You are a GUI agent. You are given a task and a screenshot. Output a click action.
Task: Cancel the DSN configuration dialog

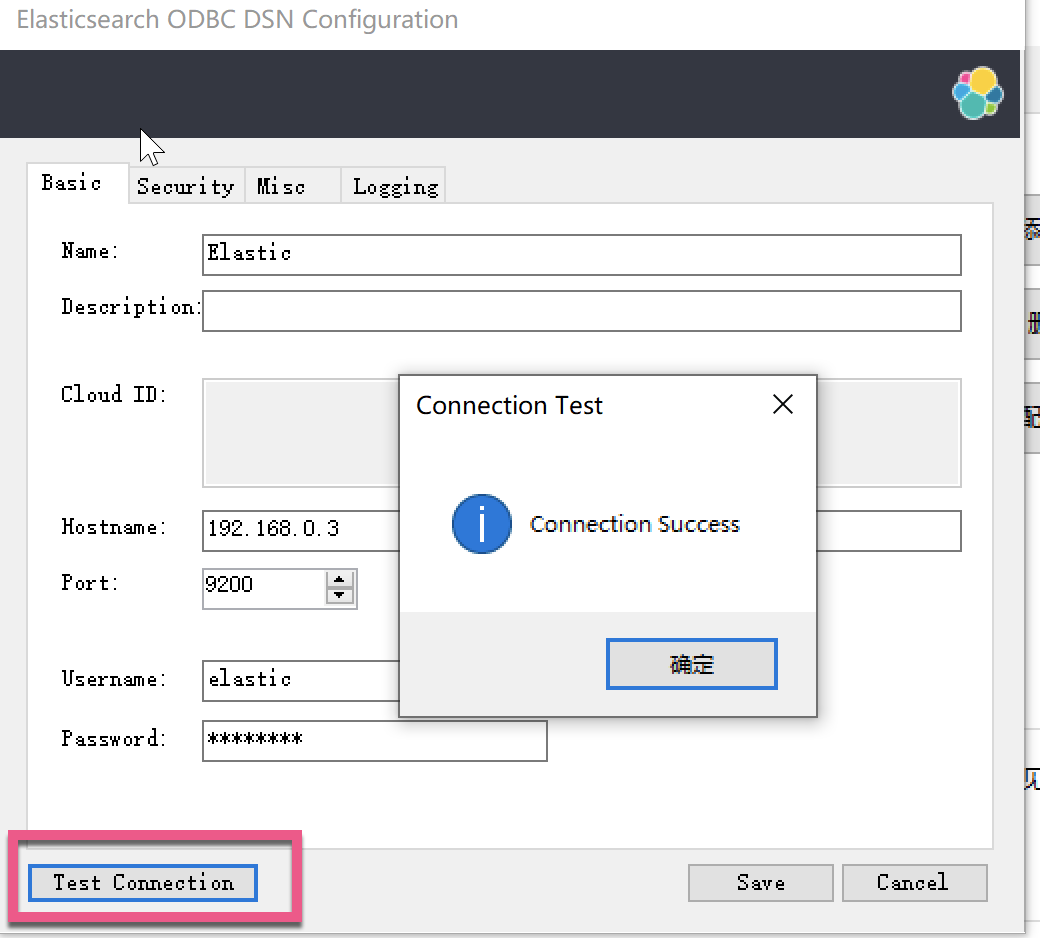pos(914,883)
